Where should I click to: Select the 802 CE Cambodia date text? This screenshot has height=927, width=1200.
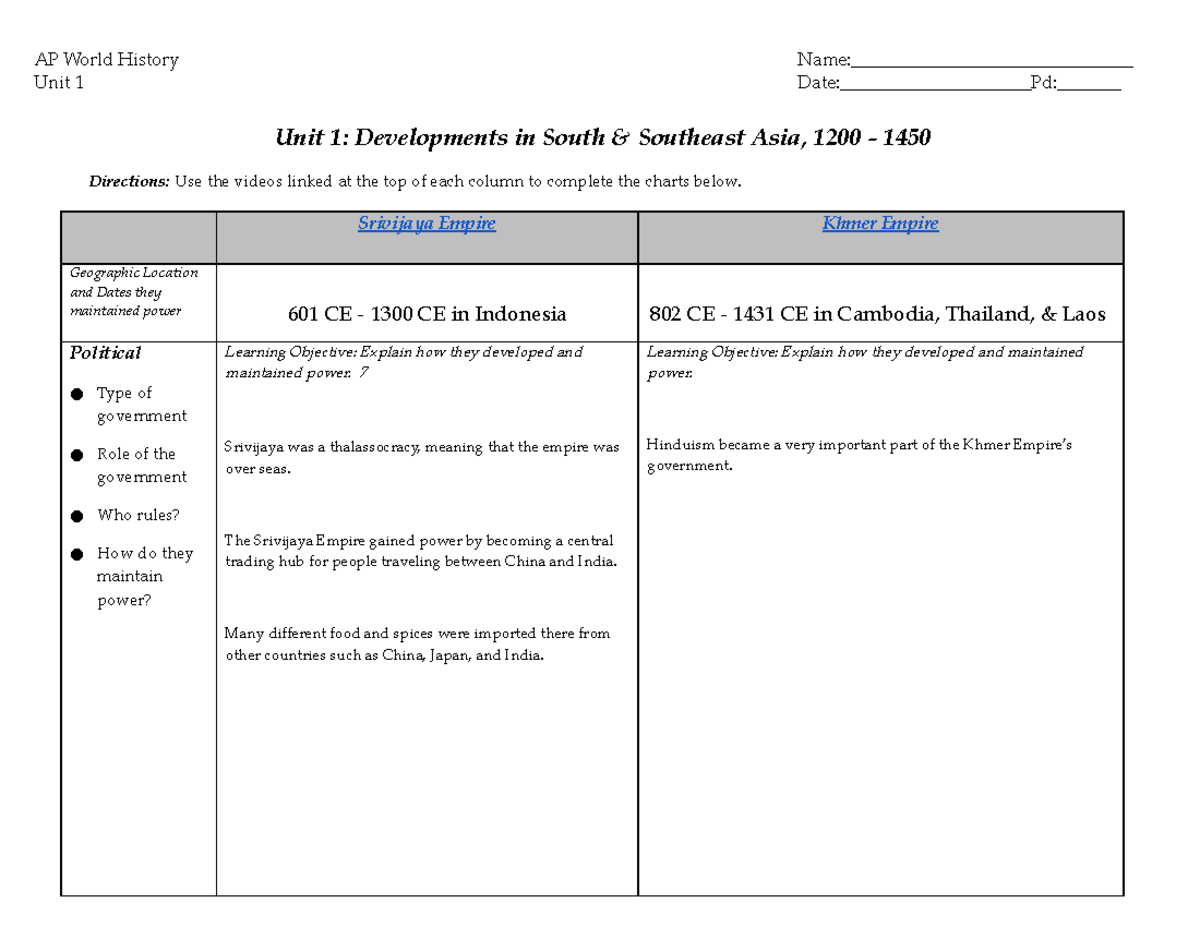tap(877, 314)
